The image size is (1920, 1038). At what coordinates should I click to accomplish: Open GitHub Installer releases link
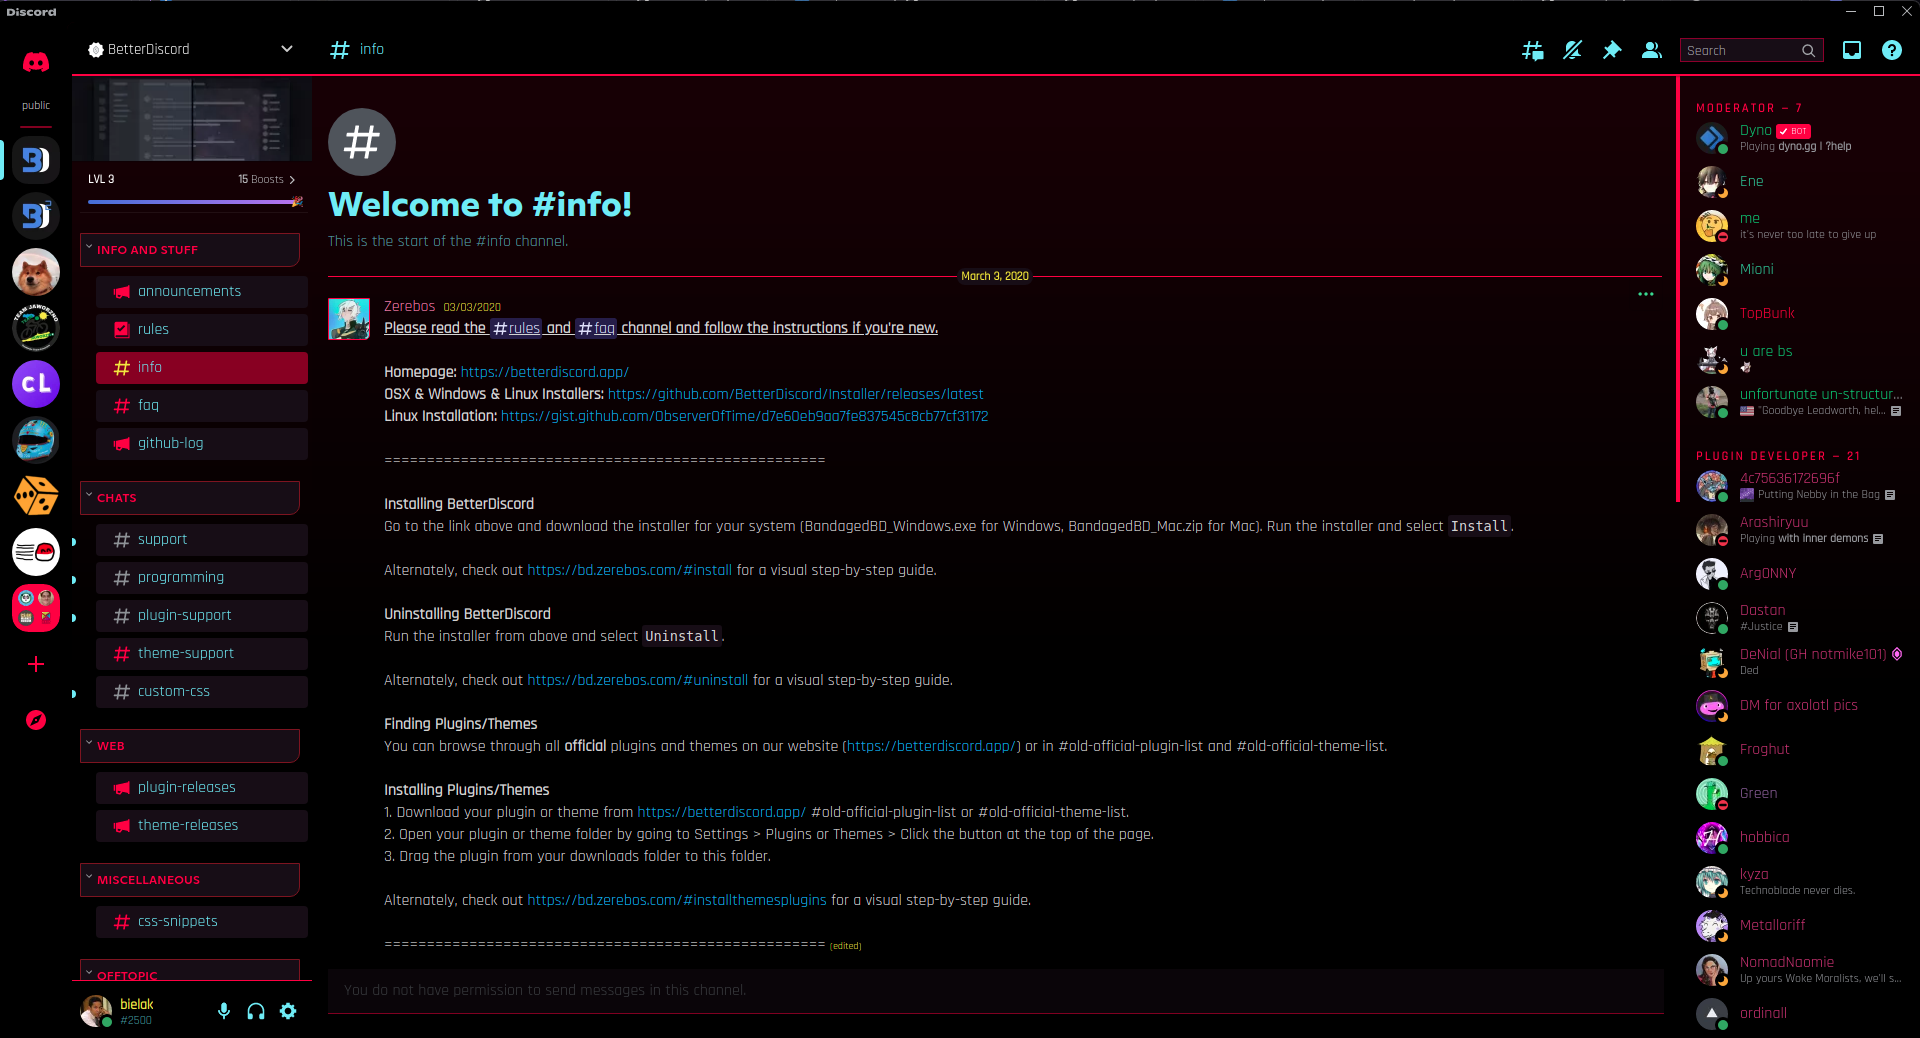(x=796, y=394)
